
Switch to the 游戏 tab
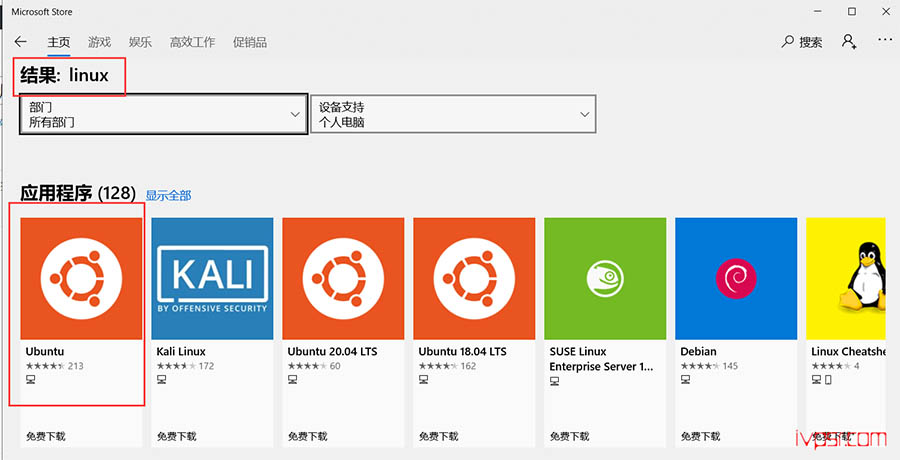99,42
